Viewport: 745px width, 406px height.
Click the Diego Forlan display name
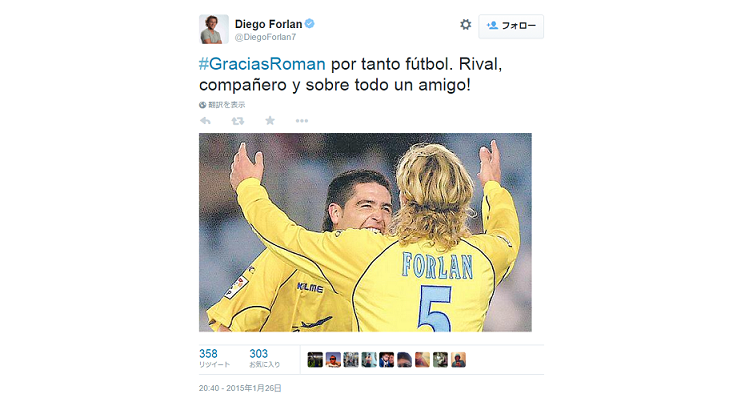click(268, 24)
